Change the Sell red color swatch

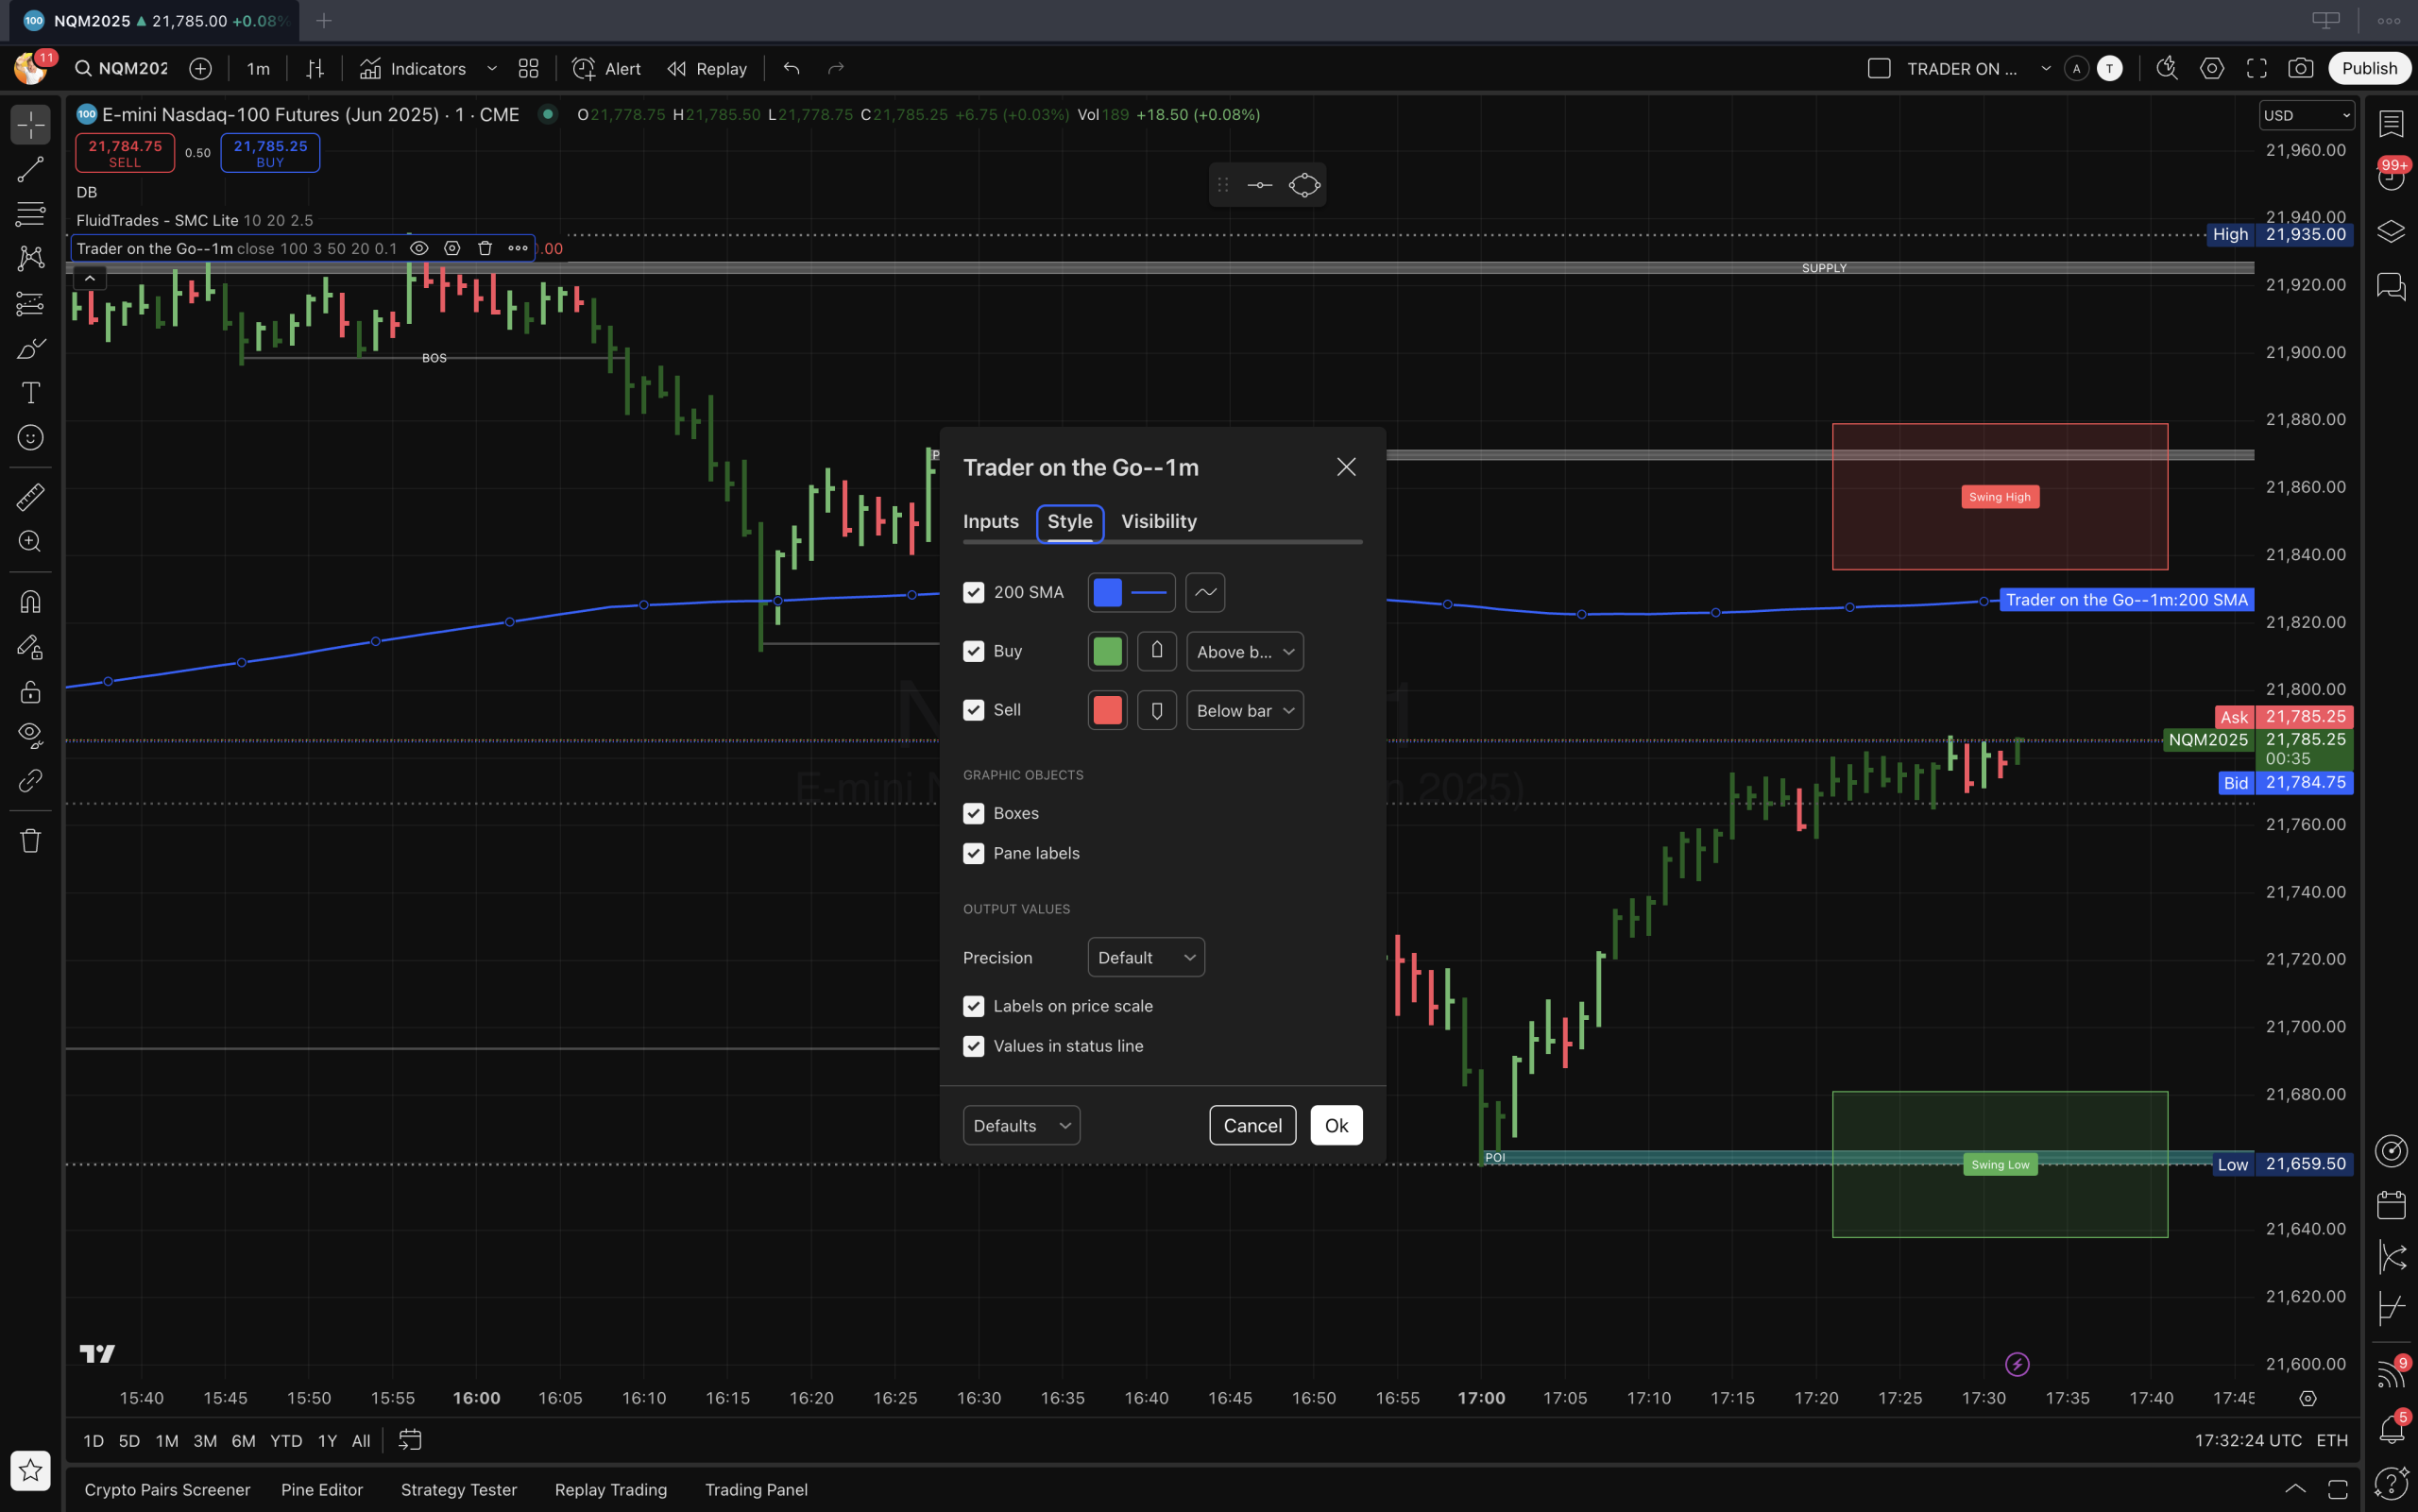[1107, 710]
